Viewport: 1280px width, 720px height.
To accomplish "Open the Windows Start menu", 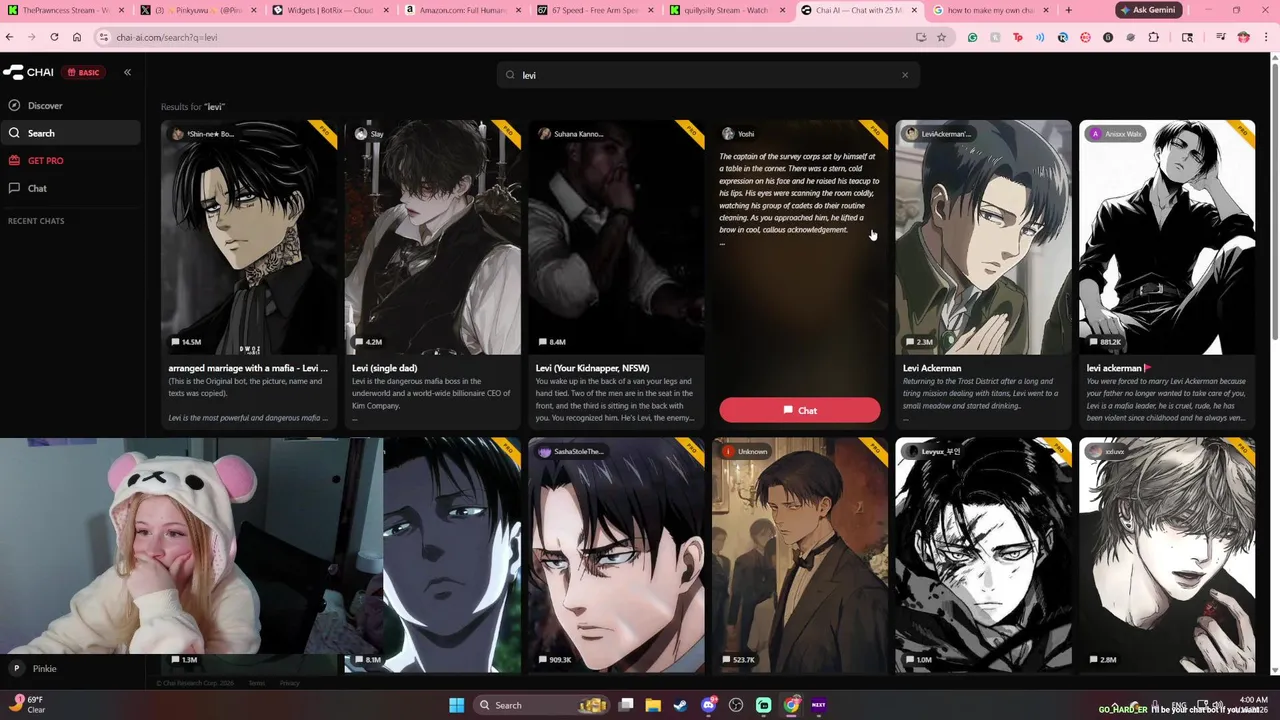I will click(456, 705).
